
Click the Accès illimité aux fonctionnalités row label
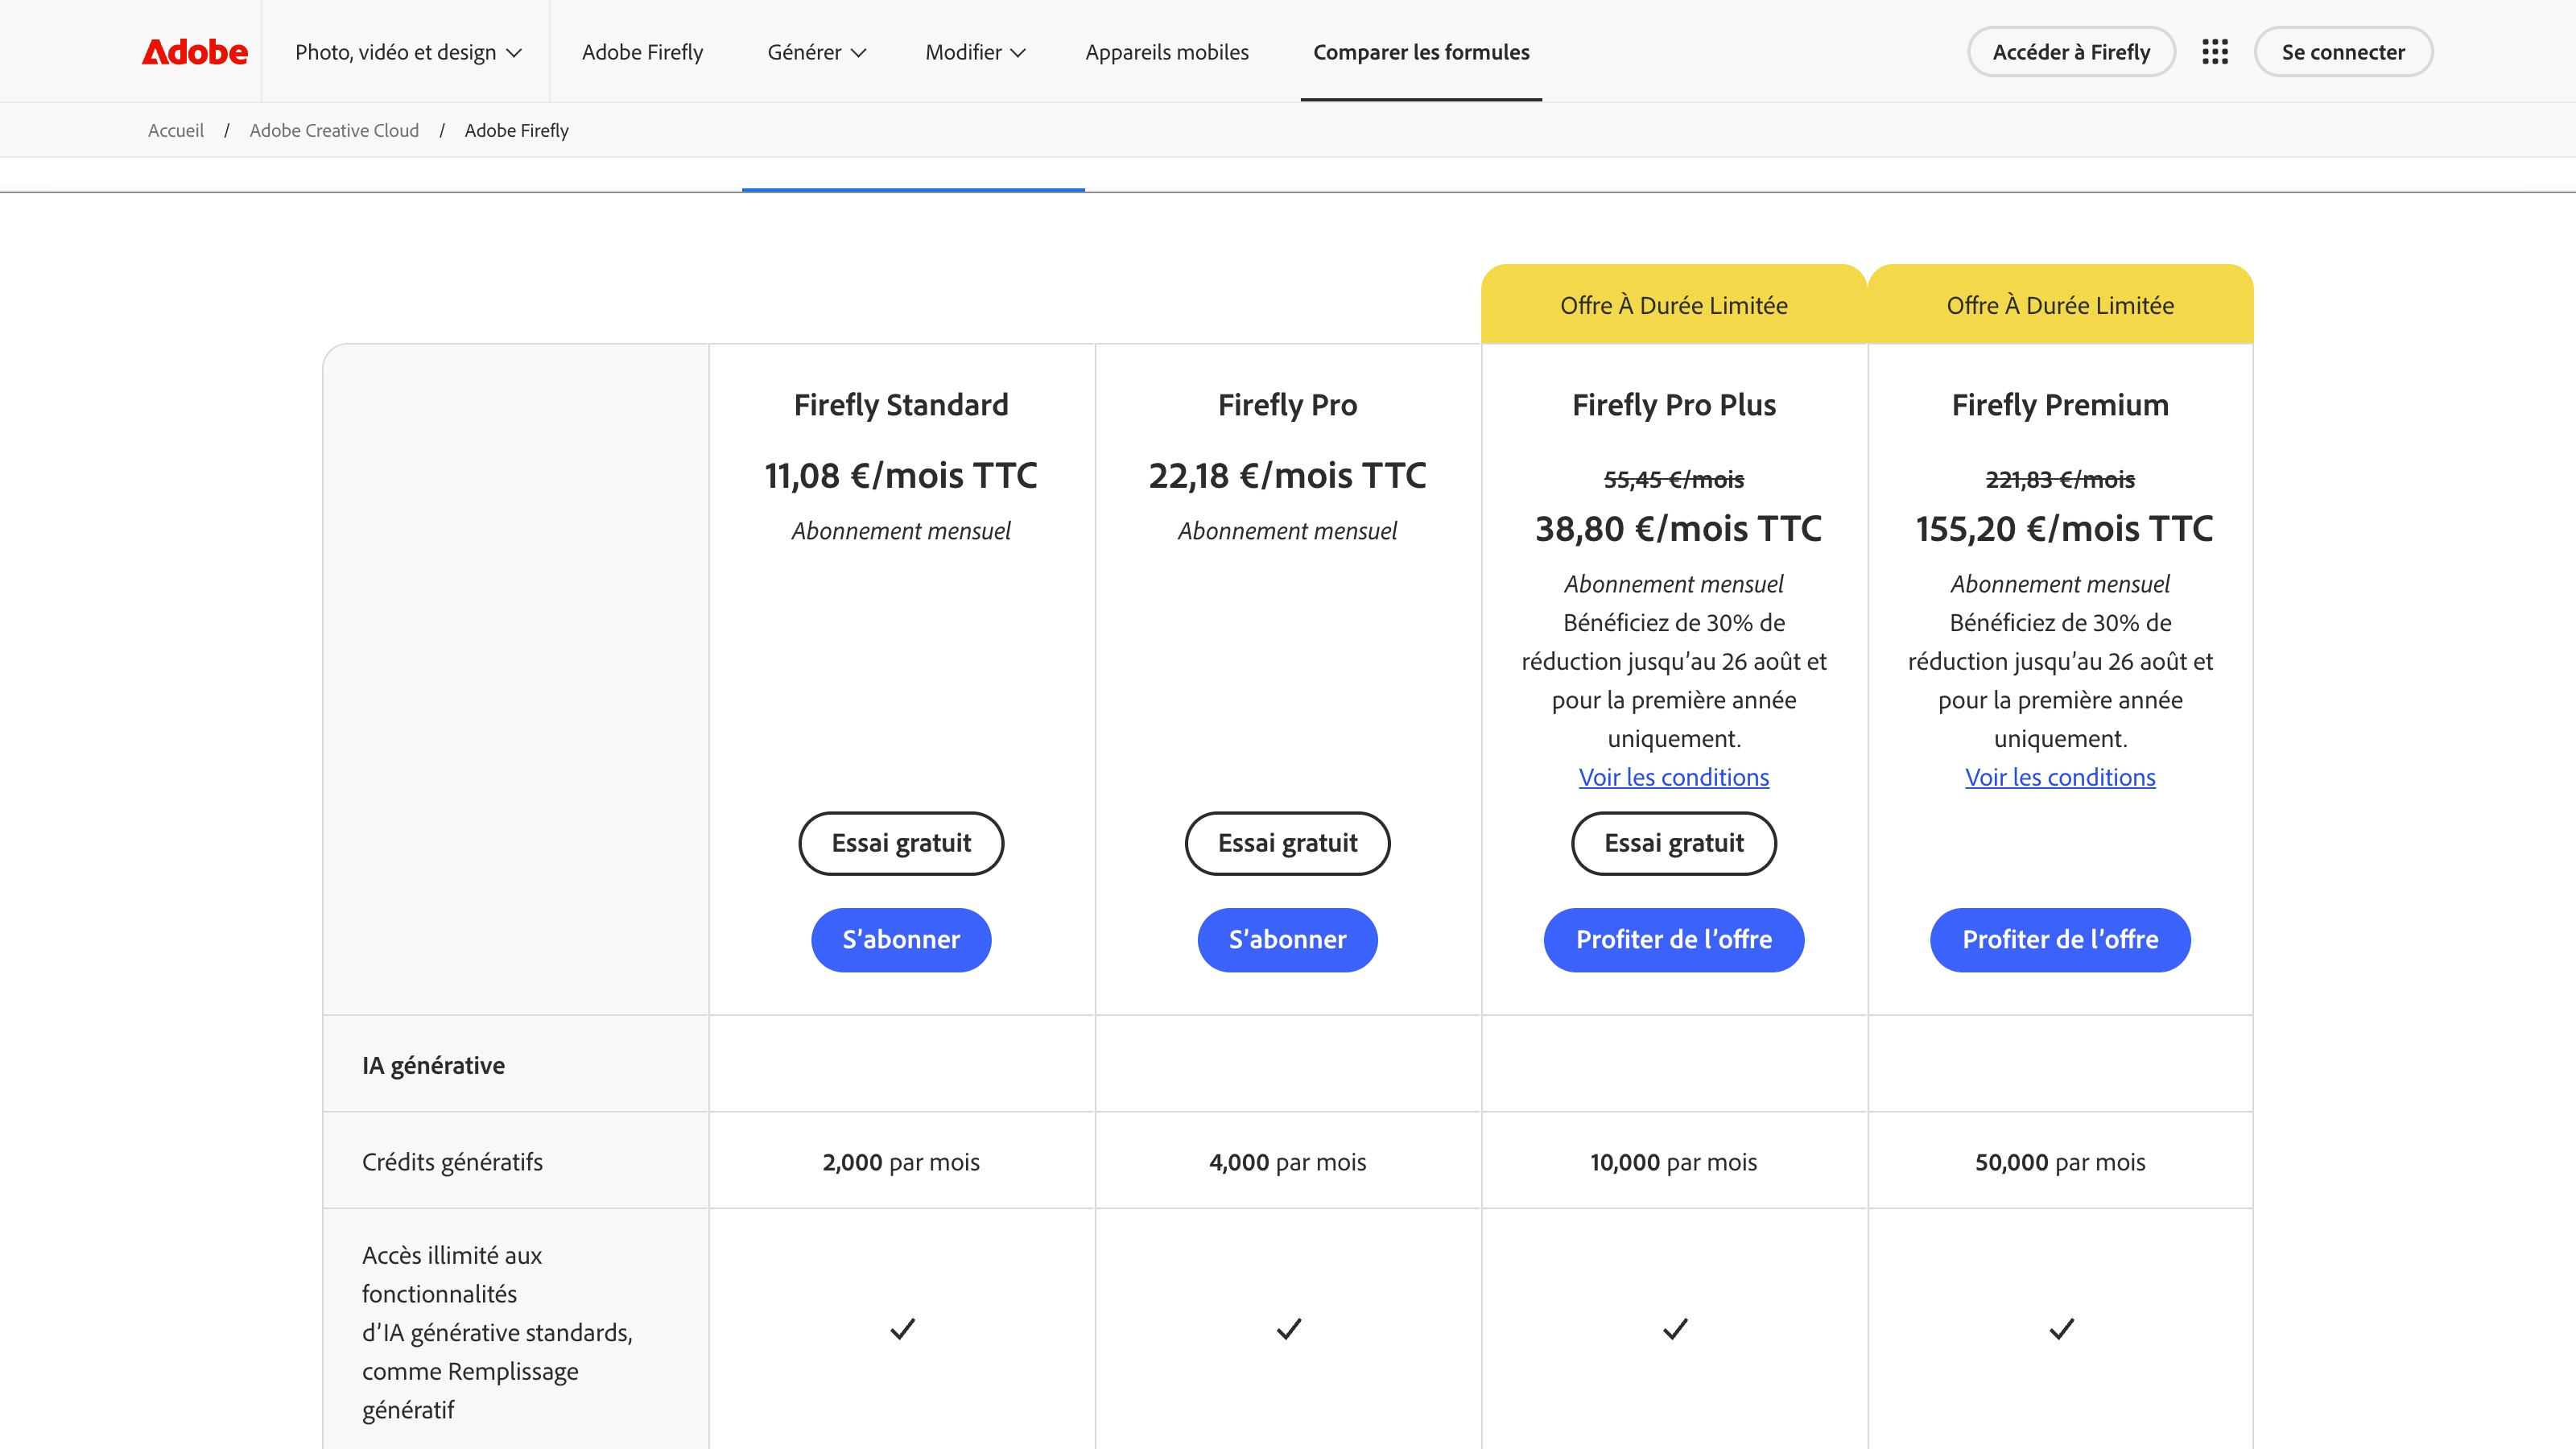coord(497,1332)
